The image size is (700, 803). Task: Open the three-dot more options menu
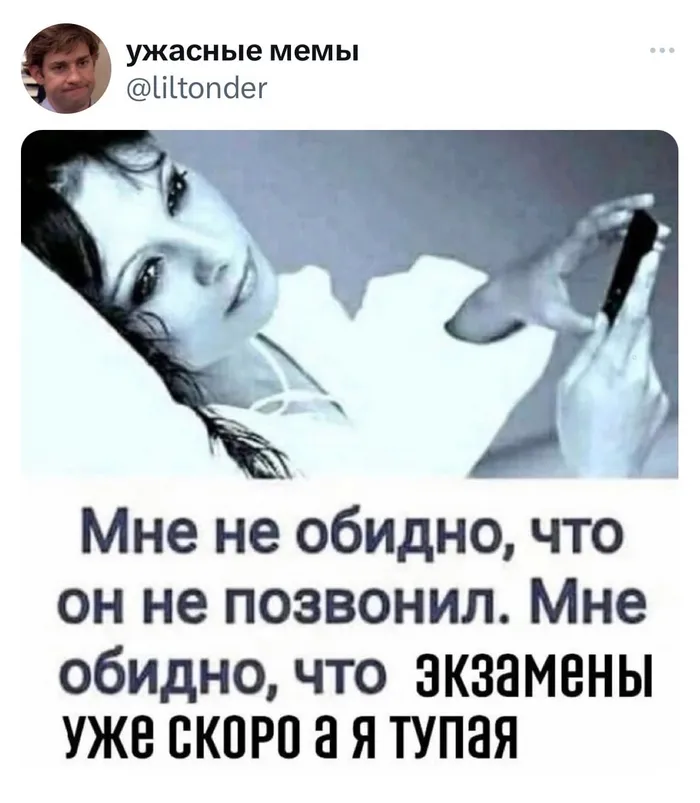point(663,50)
